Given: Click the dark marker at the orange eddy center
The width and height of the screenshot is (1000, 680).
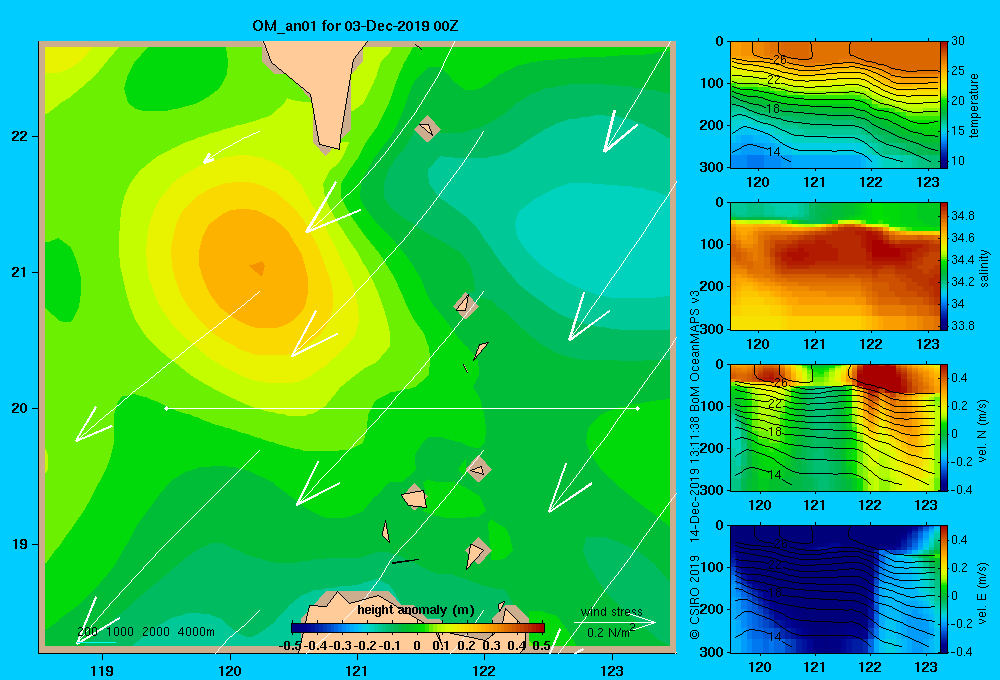Looking at the screenshot, I should tap(258, 268).
